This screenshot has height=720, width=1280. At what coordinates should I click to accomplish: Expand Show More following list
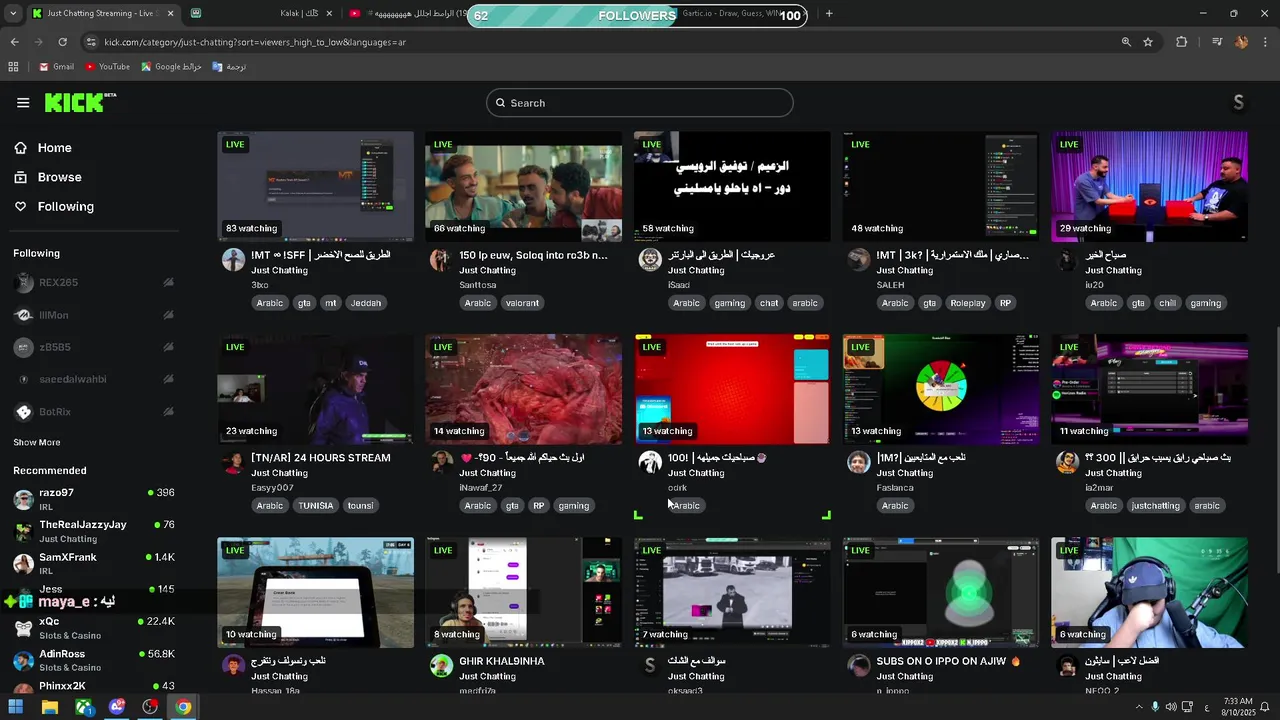(37, 442)
